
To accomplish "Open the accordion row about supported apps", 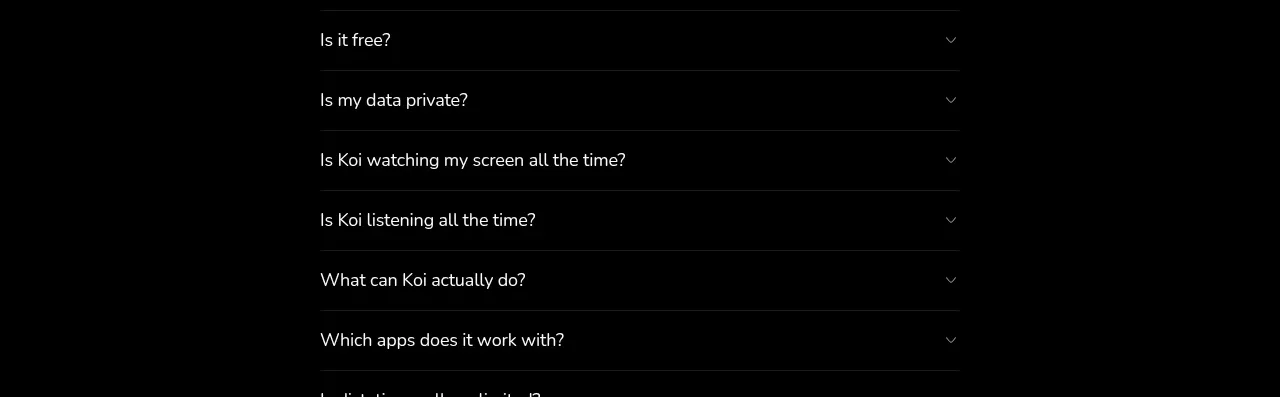I will click(640, 340).
